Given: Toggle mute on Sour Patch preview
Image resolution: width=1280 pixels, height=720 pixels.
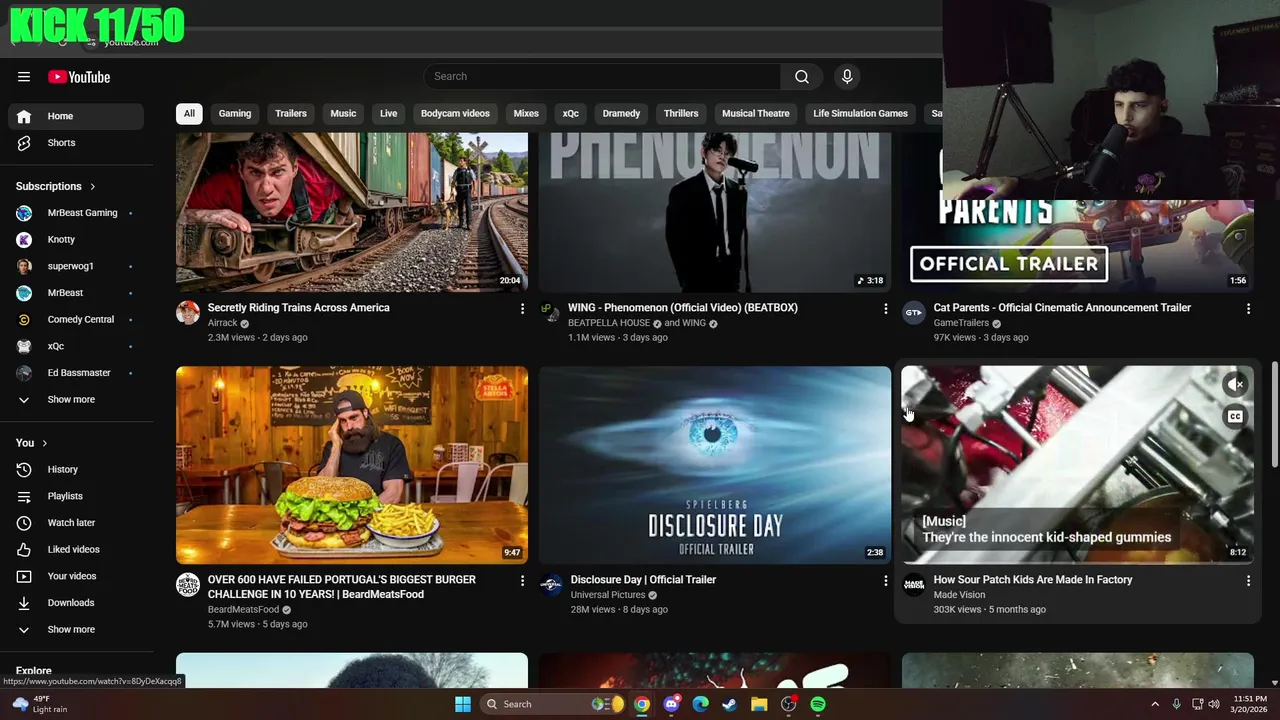Looking at the screenshot, I should pyautogui.click(x=1236, y=384).
